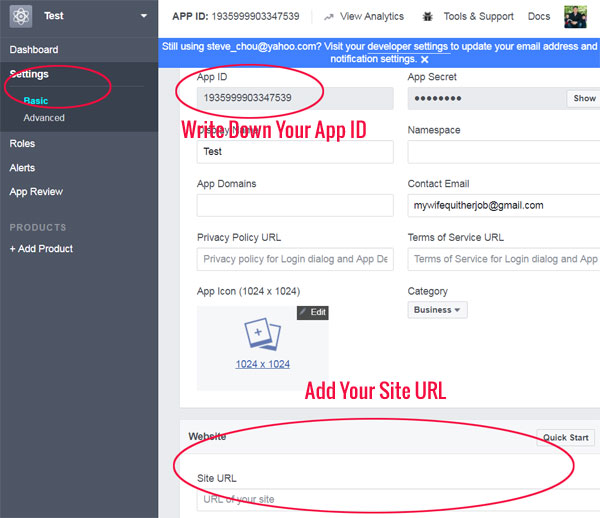The image size is (600, 518).
Task: Follow the developer settings link in banner
Action: 408,47
